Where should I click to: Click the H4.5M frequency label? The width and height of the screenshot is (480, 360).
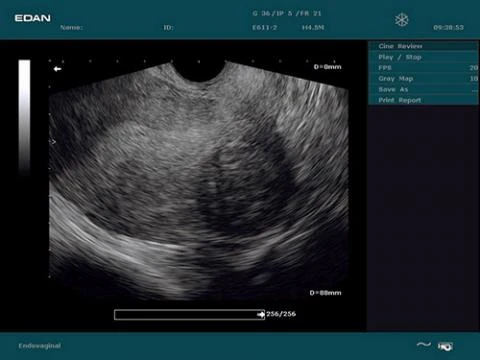(x=313, y=28)
